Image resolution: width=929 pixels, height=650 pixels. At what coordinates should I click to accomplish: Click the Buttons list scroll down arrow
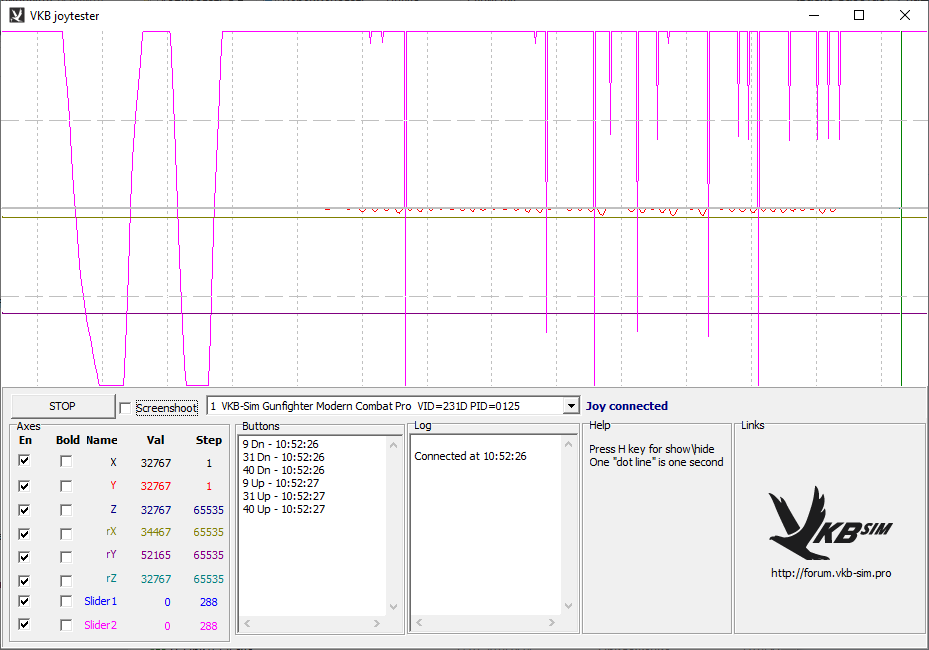point(393,607)
